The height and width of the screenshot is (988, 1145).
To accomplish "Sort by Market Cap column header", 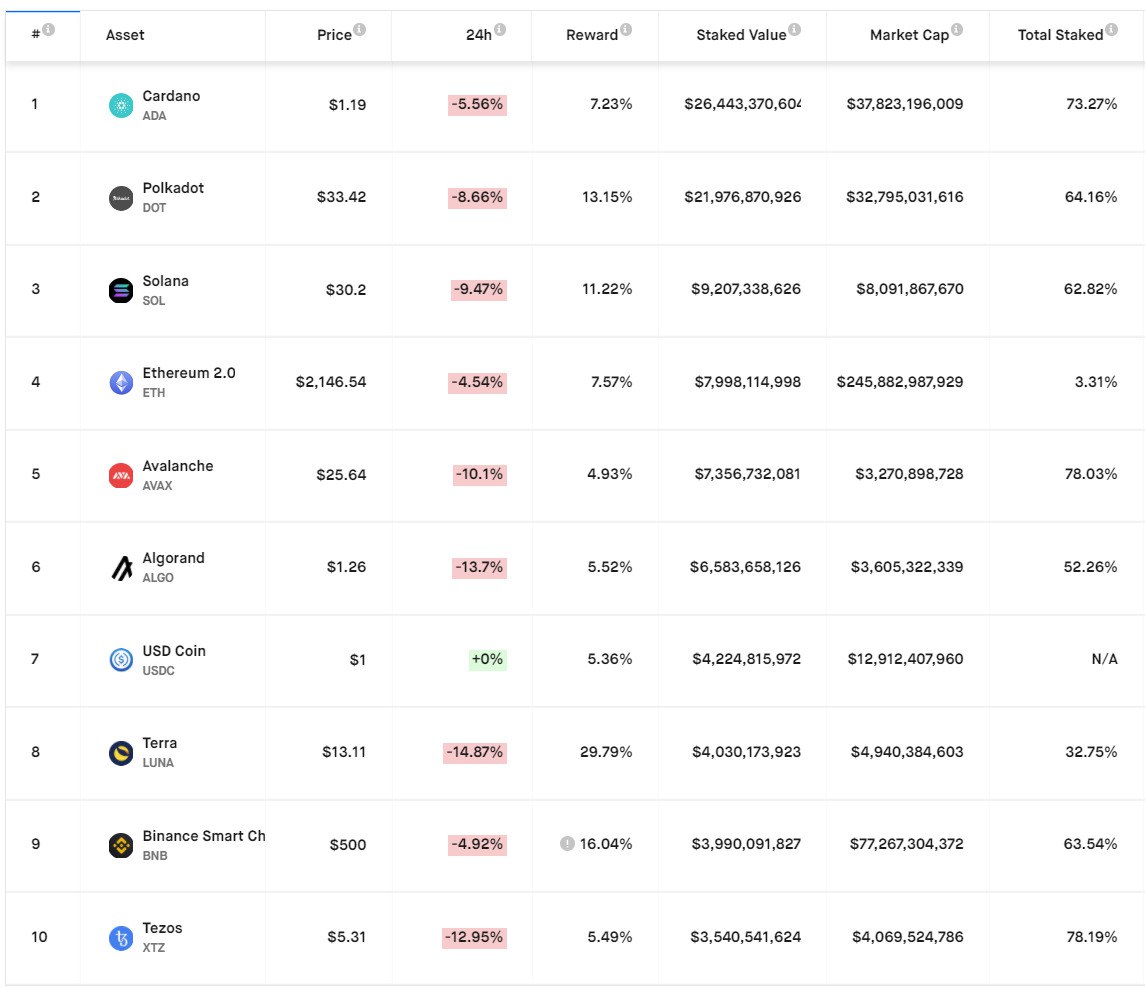I will click(909, 35).
